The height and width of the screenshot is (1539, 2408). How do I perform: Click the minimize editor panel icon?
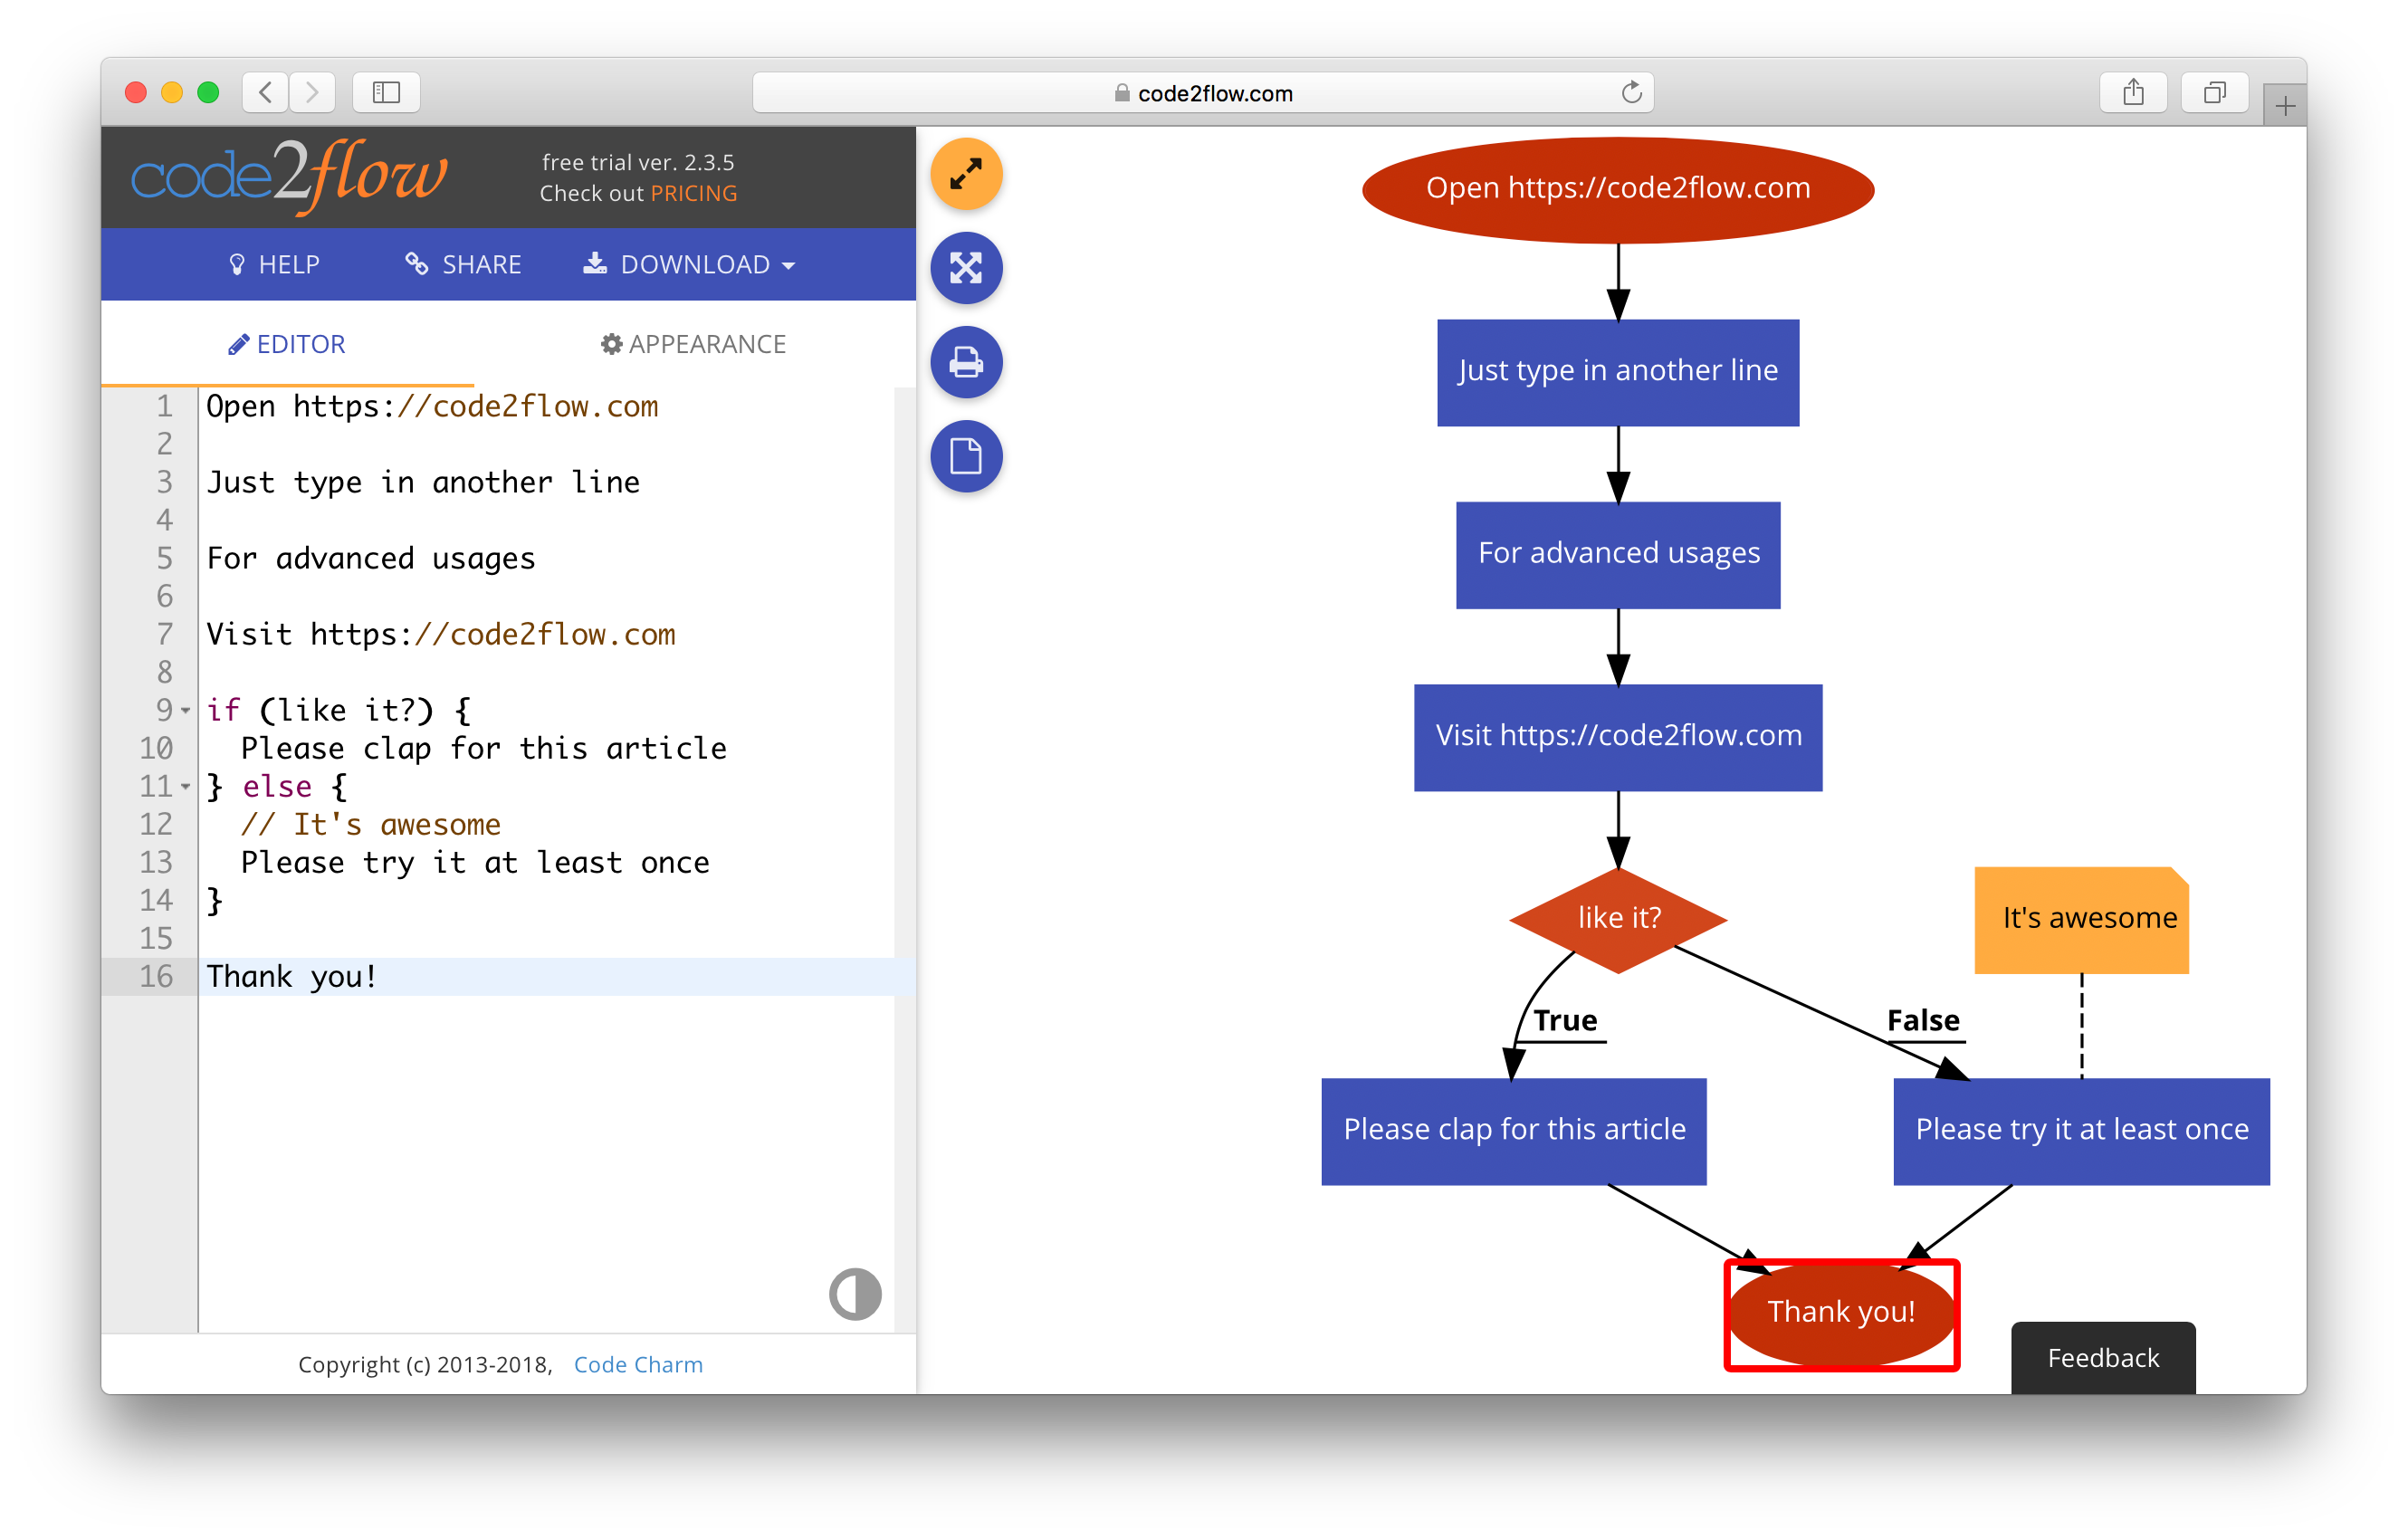coord(961,174)
